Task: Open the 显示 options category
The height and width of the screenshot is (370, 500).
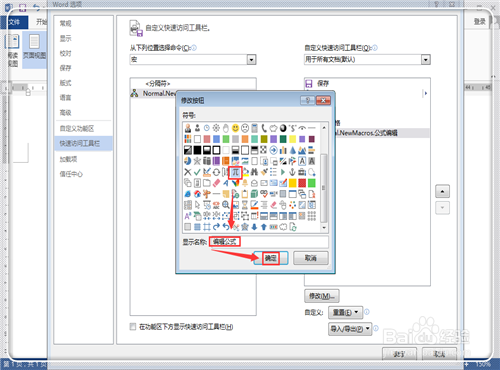Action: 65,38
